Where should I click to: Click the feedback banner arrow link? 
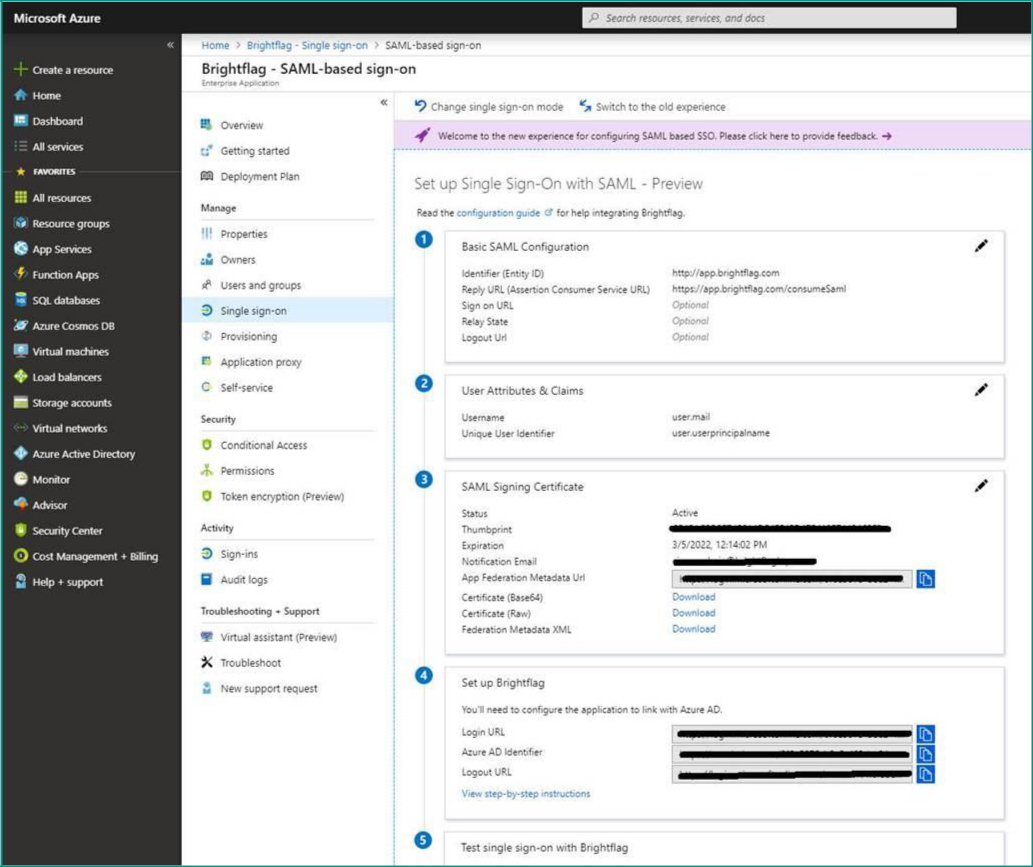887,136
